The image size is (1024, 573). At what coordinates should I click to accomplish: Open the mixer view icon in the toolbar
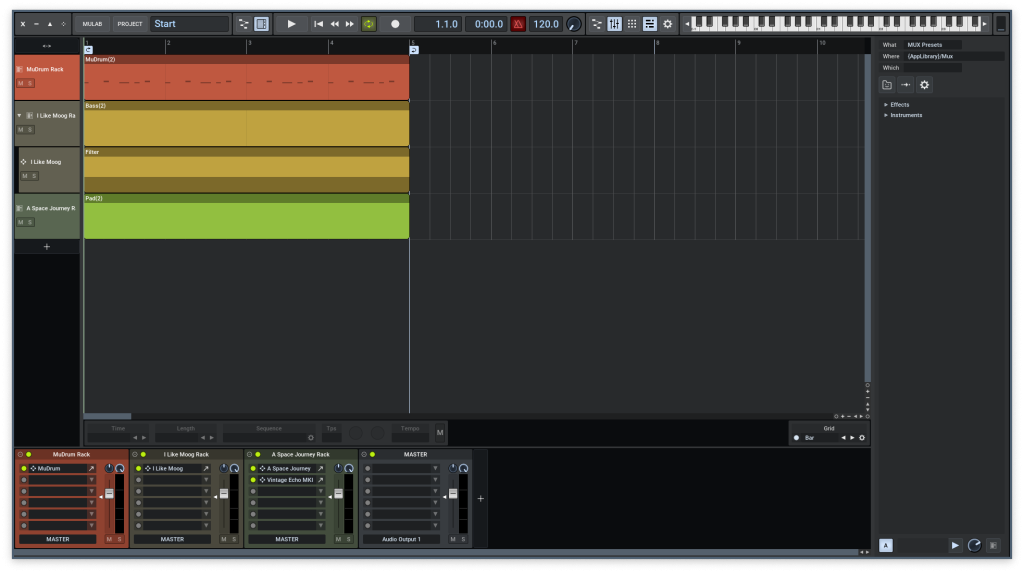pyautogui.click(x=614, y=24)
